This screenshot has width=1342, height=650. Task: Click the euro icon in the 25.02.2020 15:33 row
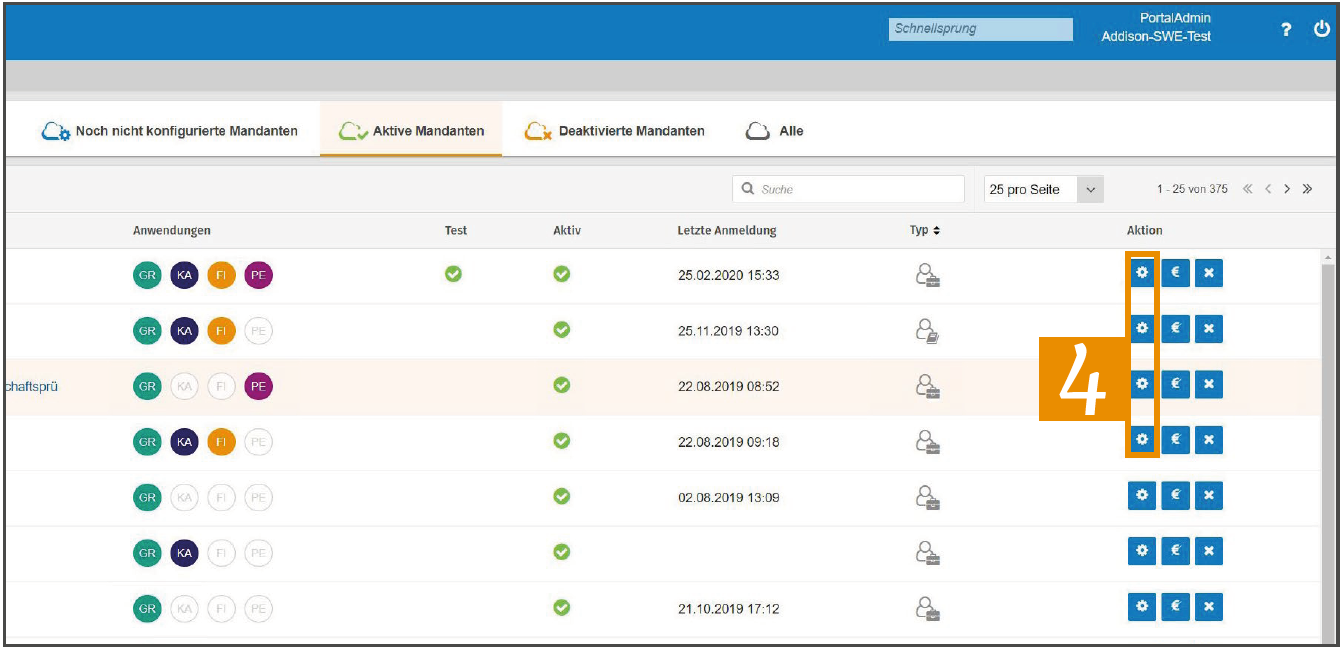point(1176,273)
